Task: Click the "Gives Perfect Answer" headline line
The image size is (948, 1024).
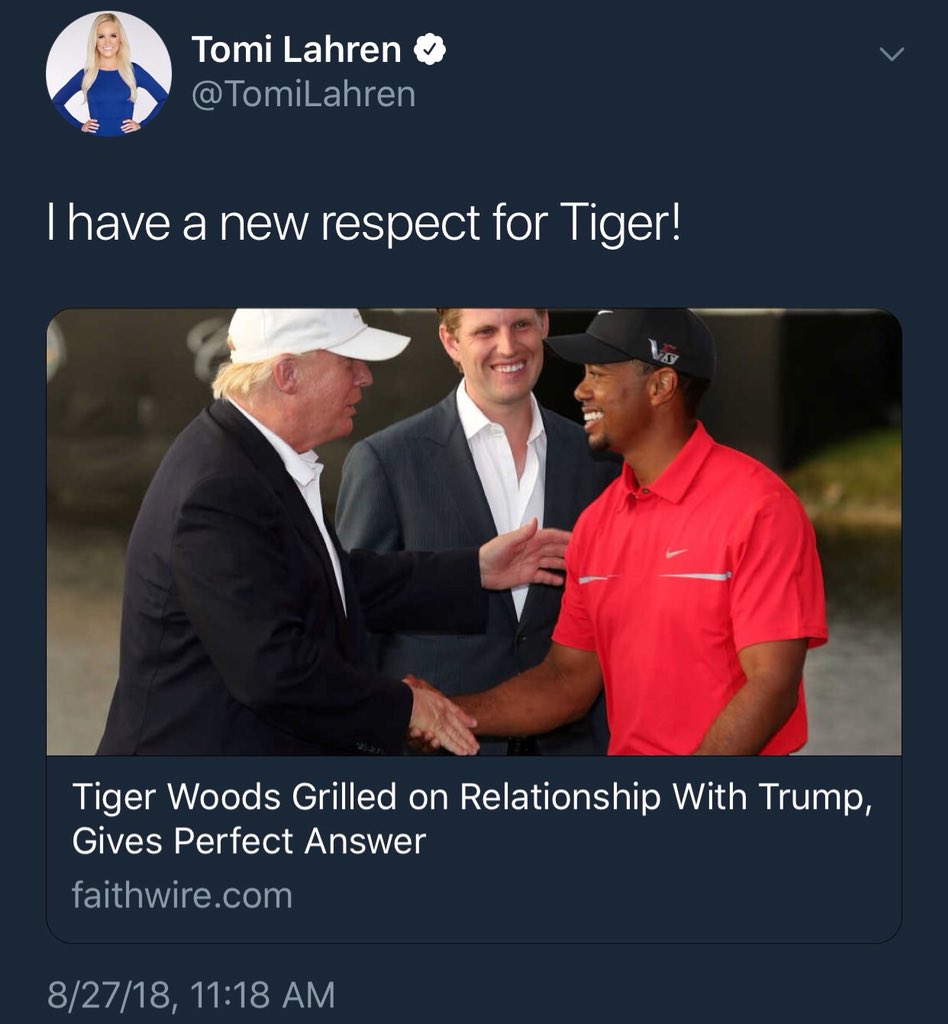Action: coord(249,841)
